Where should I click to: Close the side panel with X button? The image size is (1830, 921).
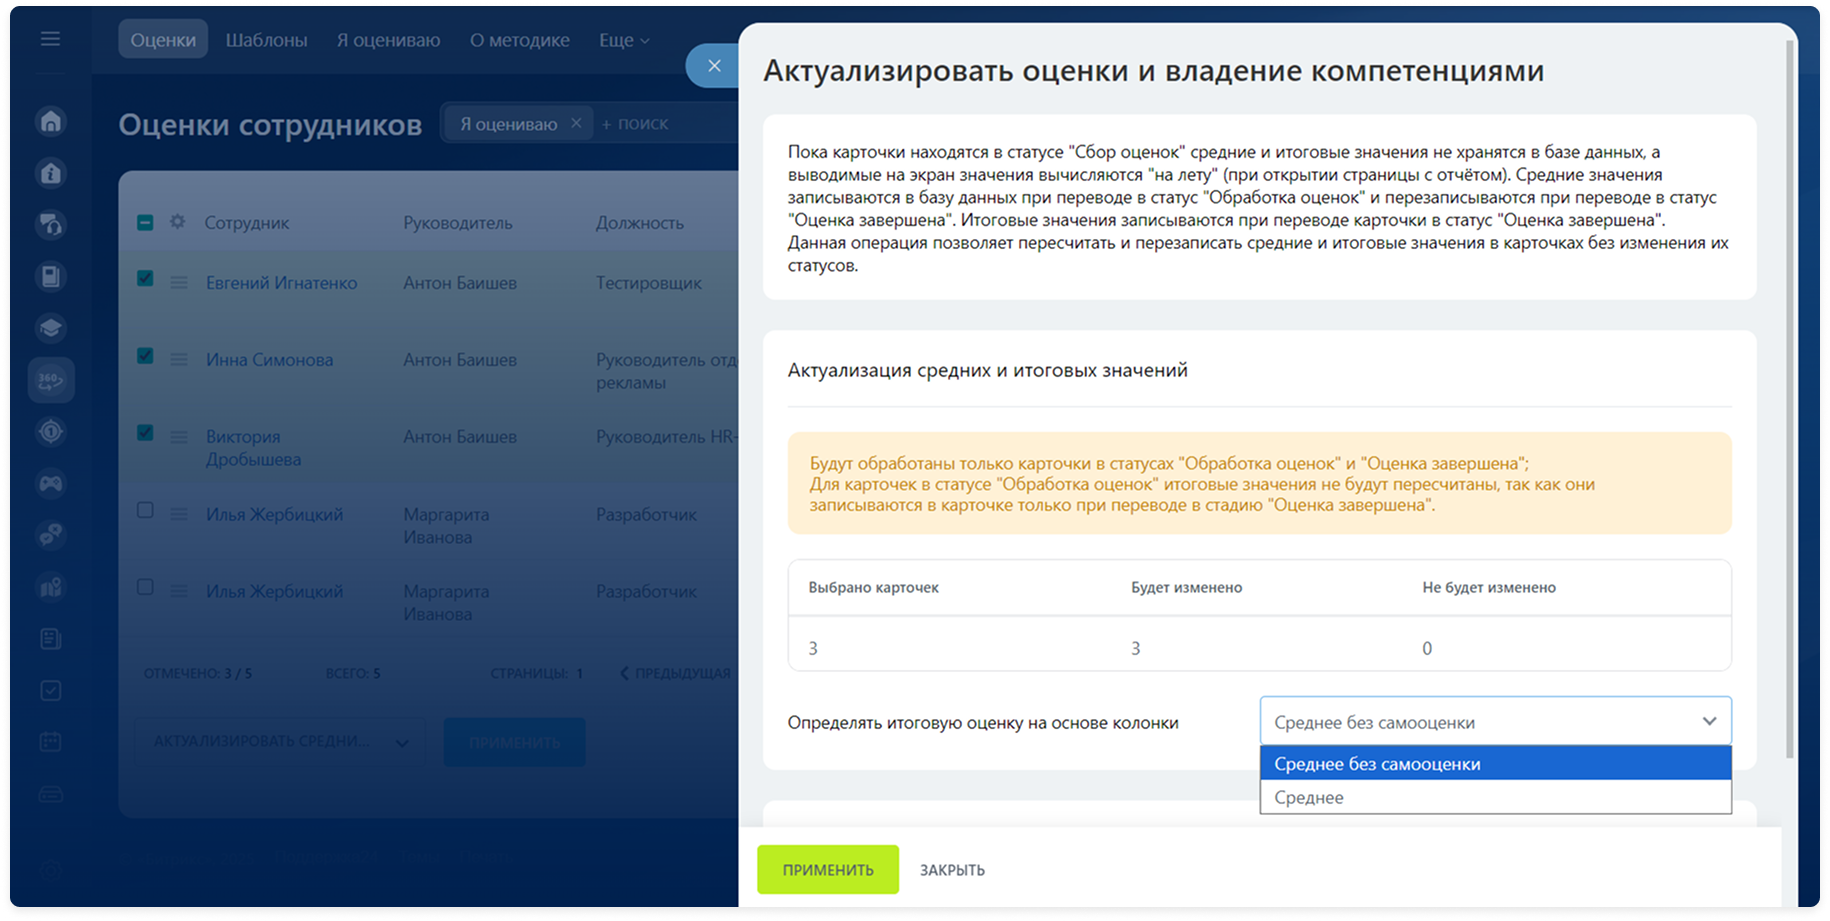coord(713,66)
